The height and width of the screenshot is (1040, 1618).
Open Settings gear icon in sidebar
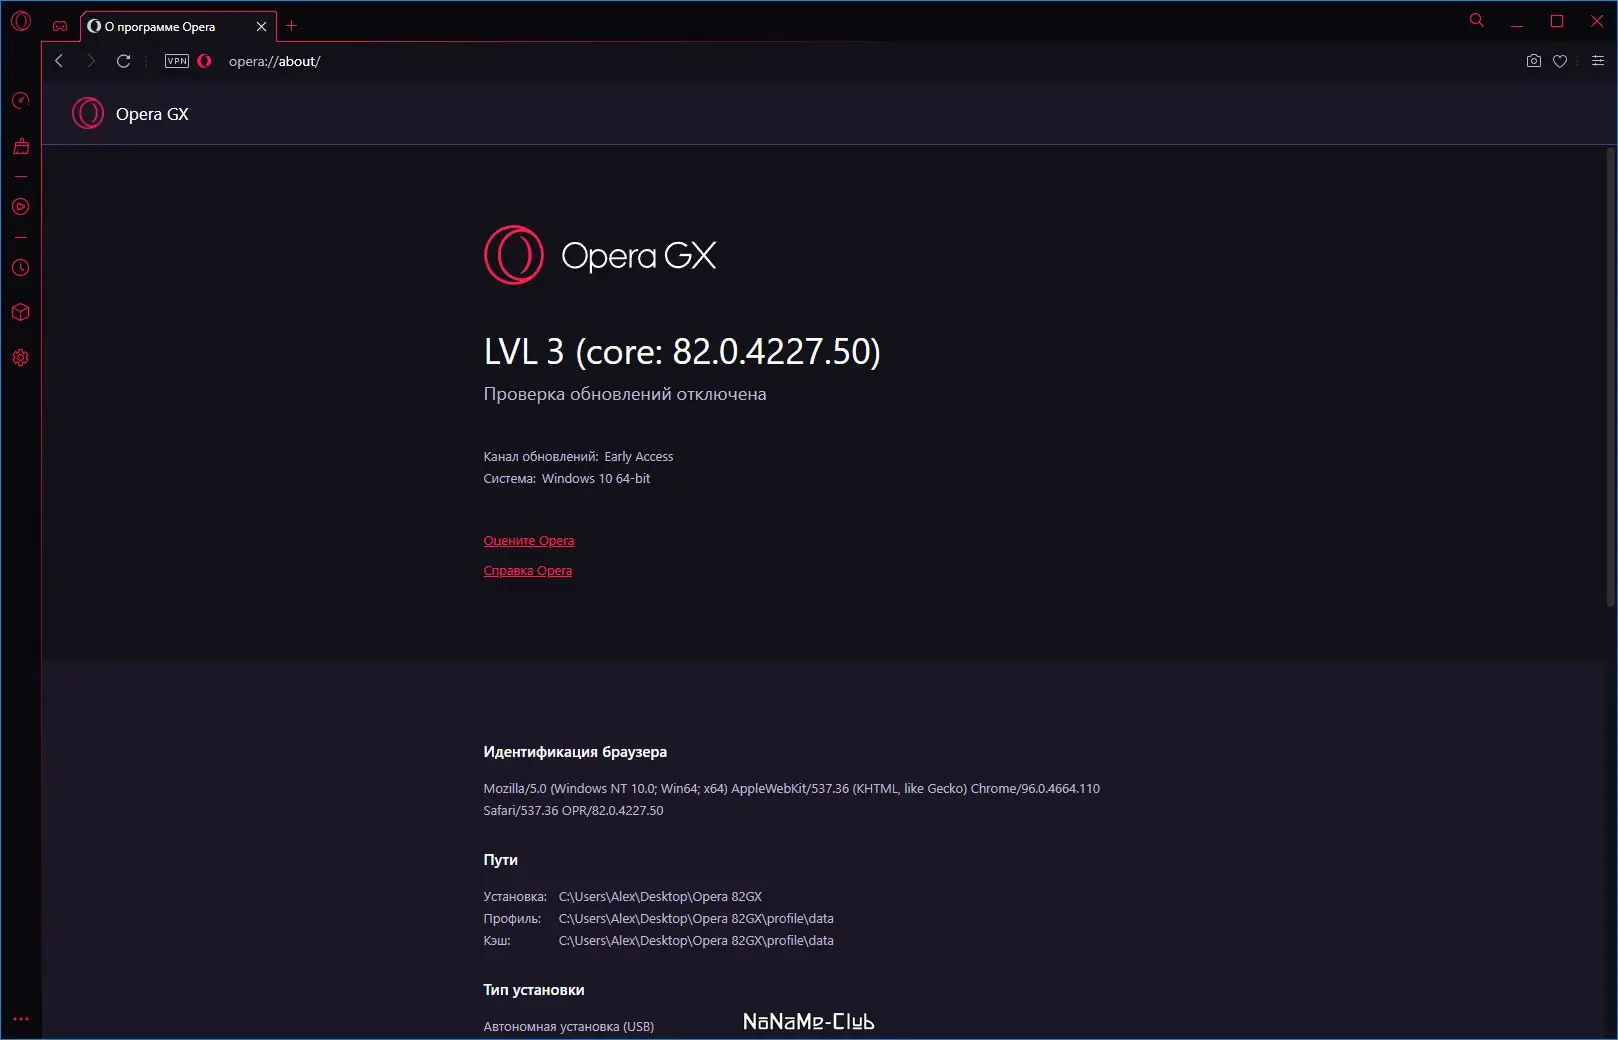pyautogui.click(x=21, y=358)
